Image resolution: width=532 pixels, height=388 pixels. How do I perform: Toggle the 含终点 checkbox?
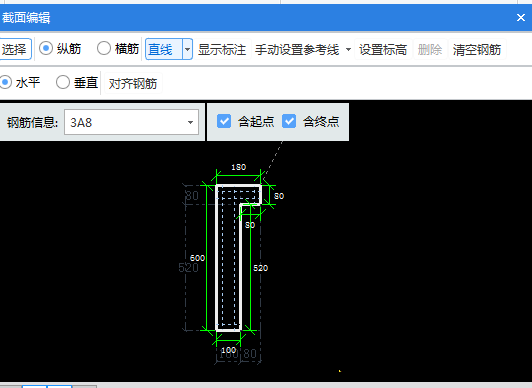point(289,121)
